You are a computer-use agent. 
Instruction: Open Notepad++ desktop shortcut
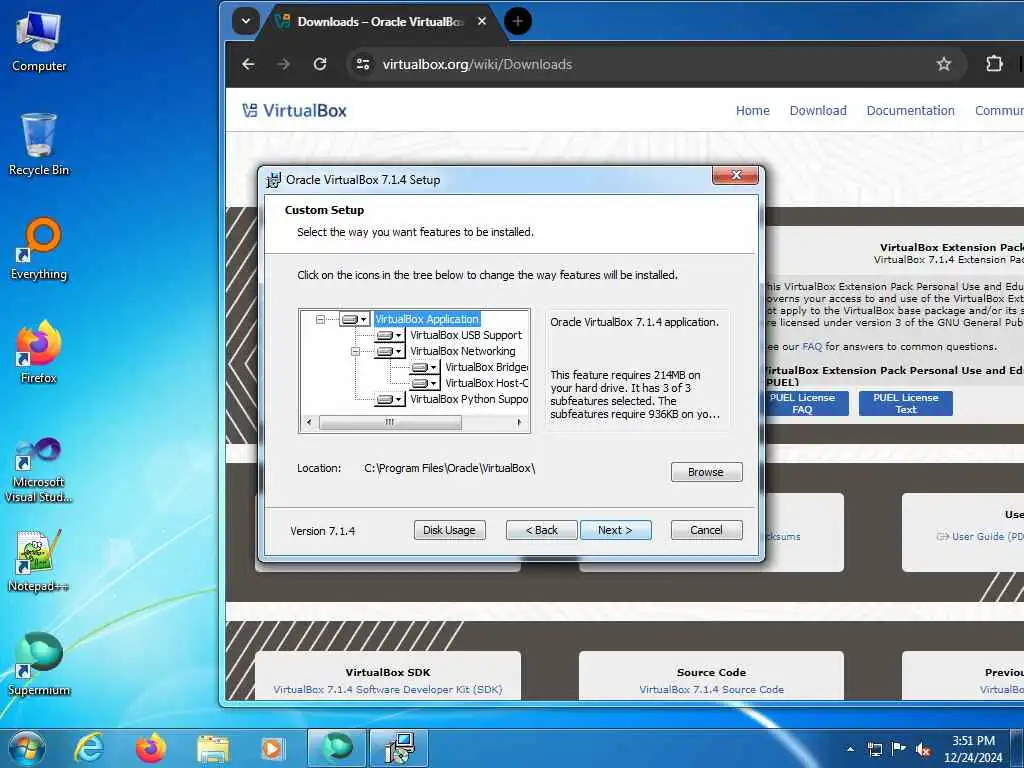(x=39, y=560)
